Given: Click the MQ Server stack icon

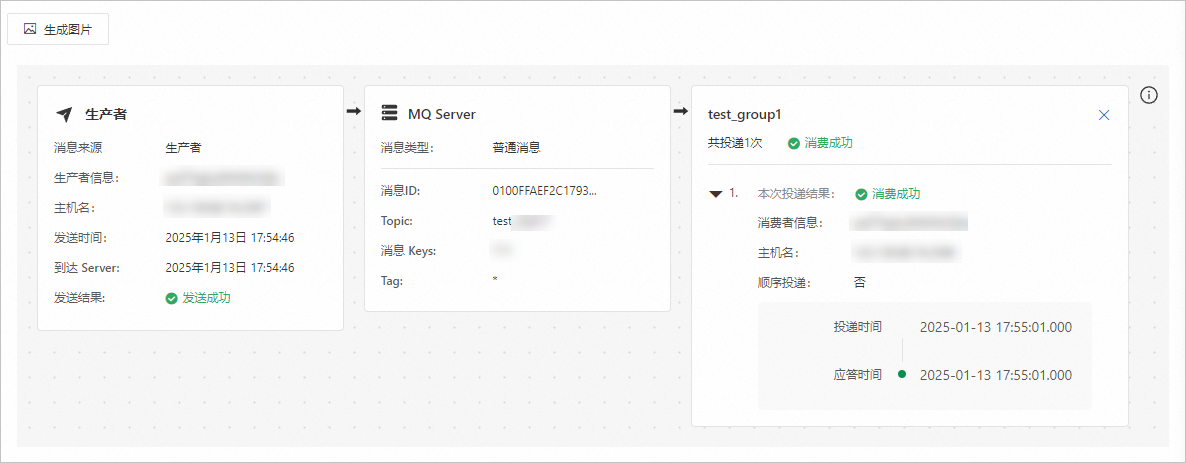Looking at the screenshot, I should pyautogui.click(x=389, y=114).
